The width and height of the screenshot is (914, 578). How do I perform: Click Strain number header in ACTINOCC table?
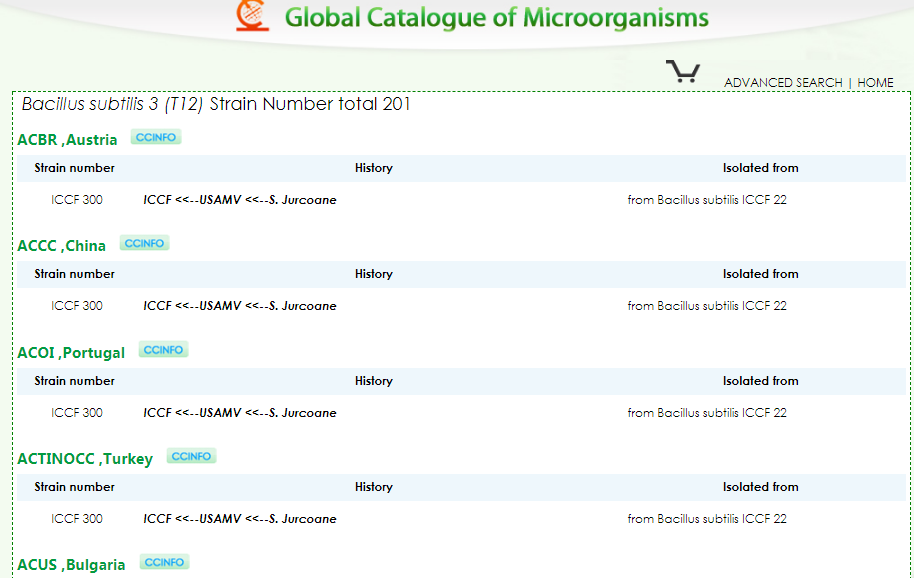point(74,487)
